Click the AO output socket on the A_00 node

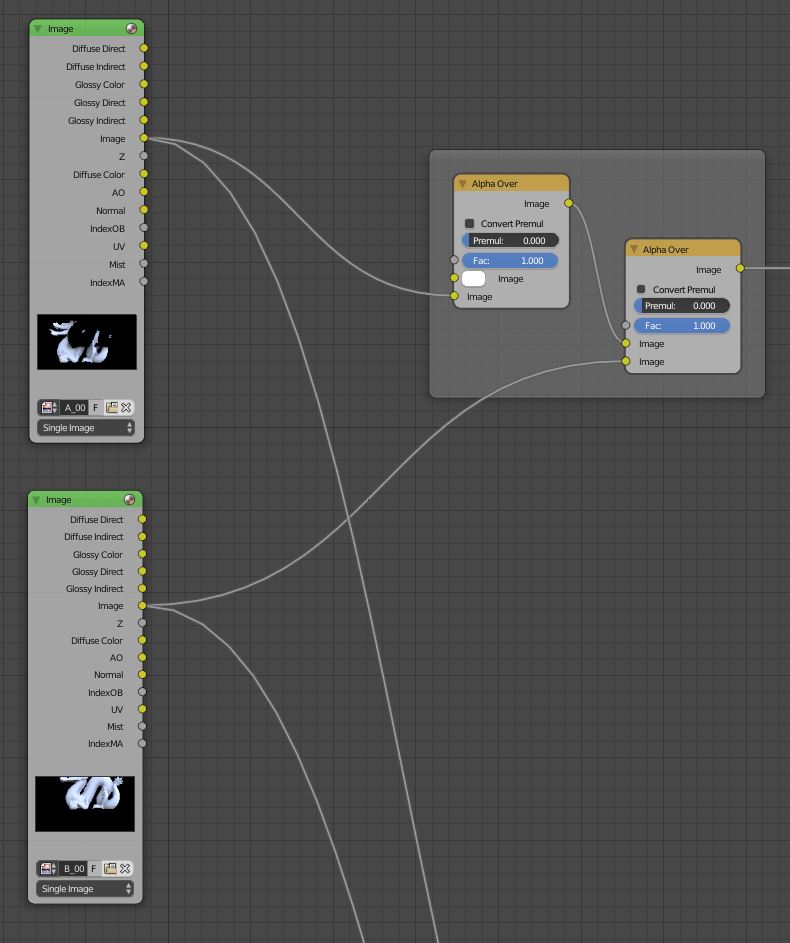point(144,192)
